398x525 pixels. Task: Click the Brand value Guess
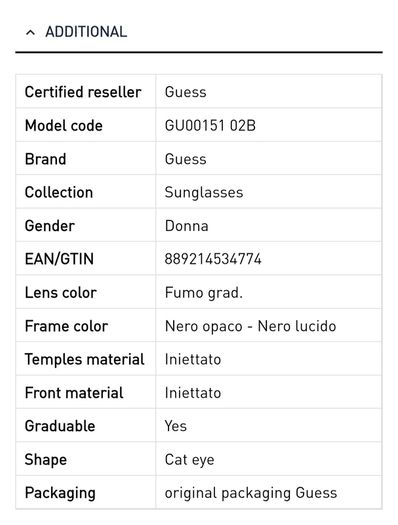(x=185, y=159)
